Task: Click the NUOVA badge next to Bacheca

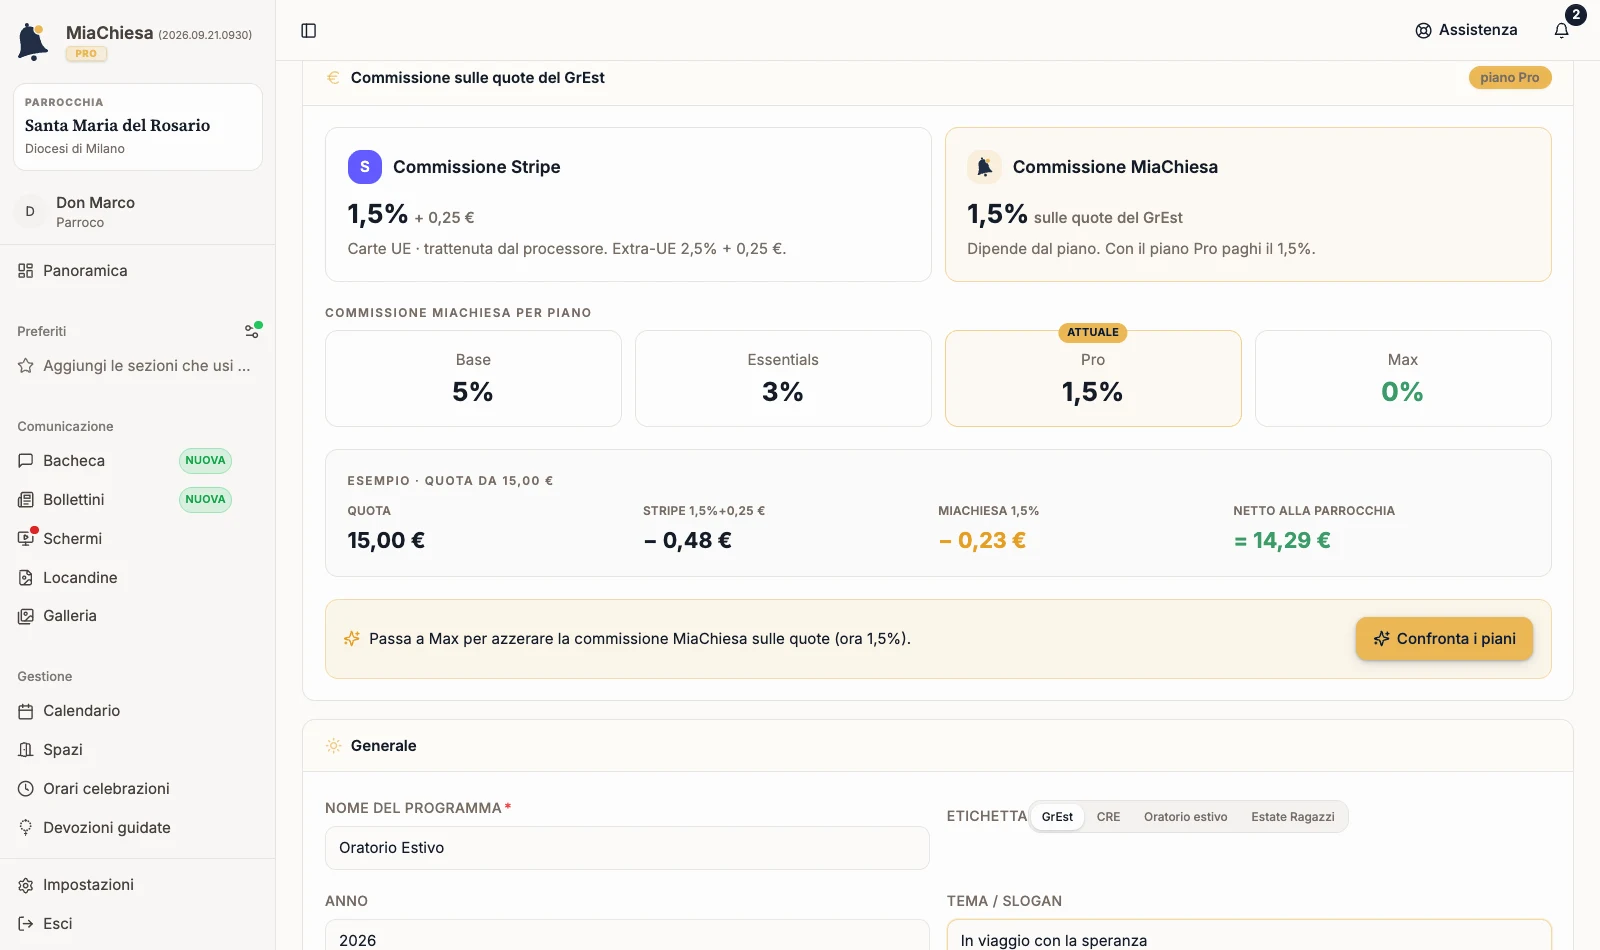Action: (205, 461)
